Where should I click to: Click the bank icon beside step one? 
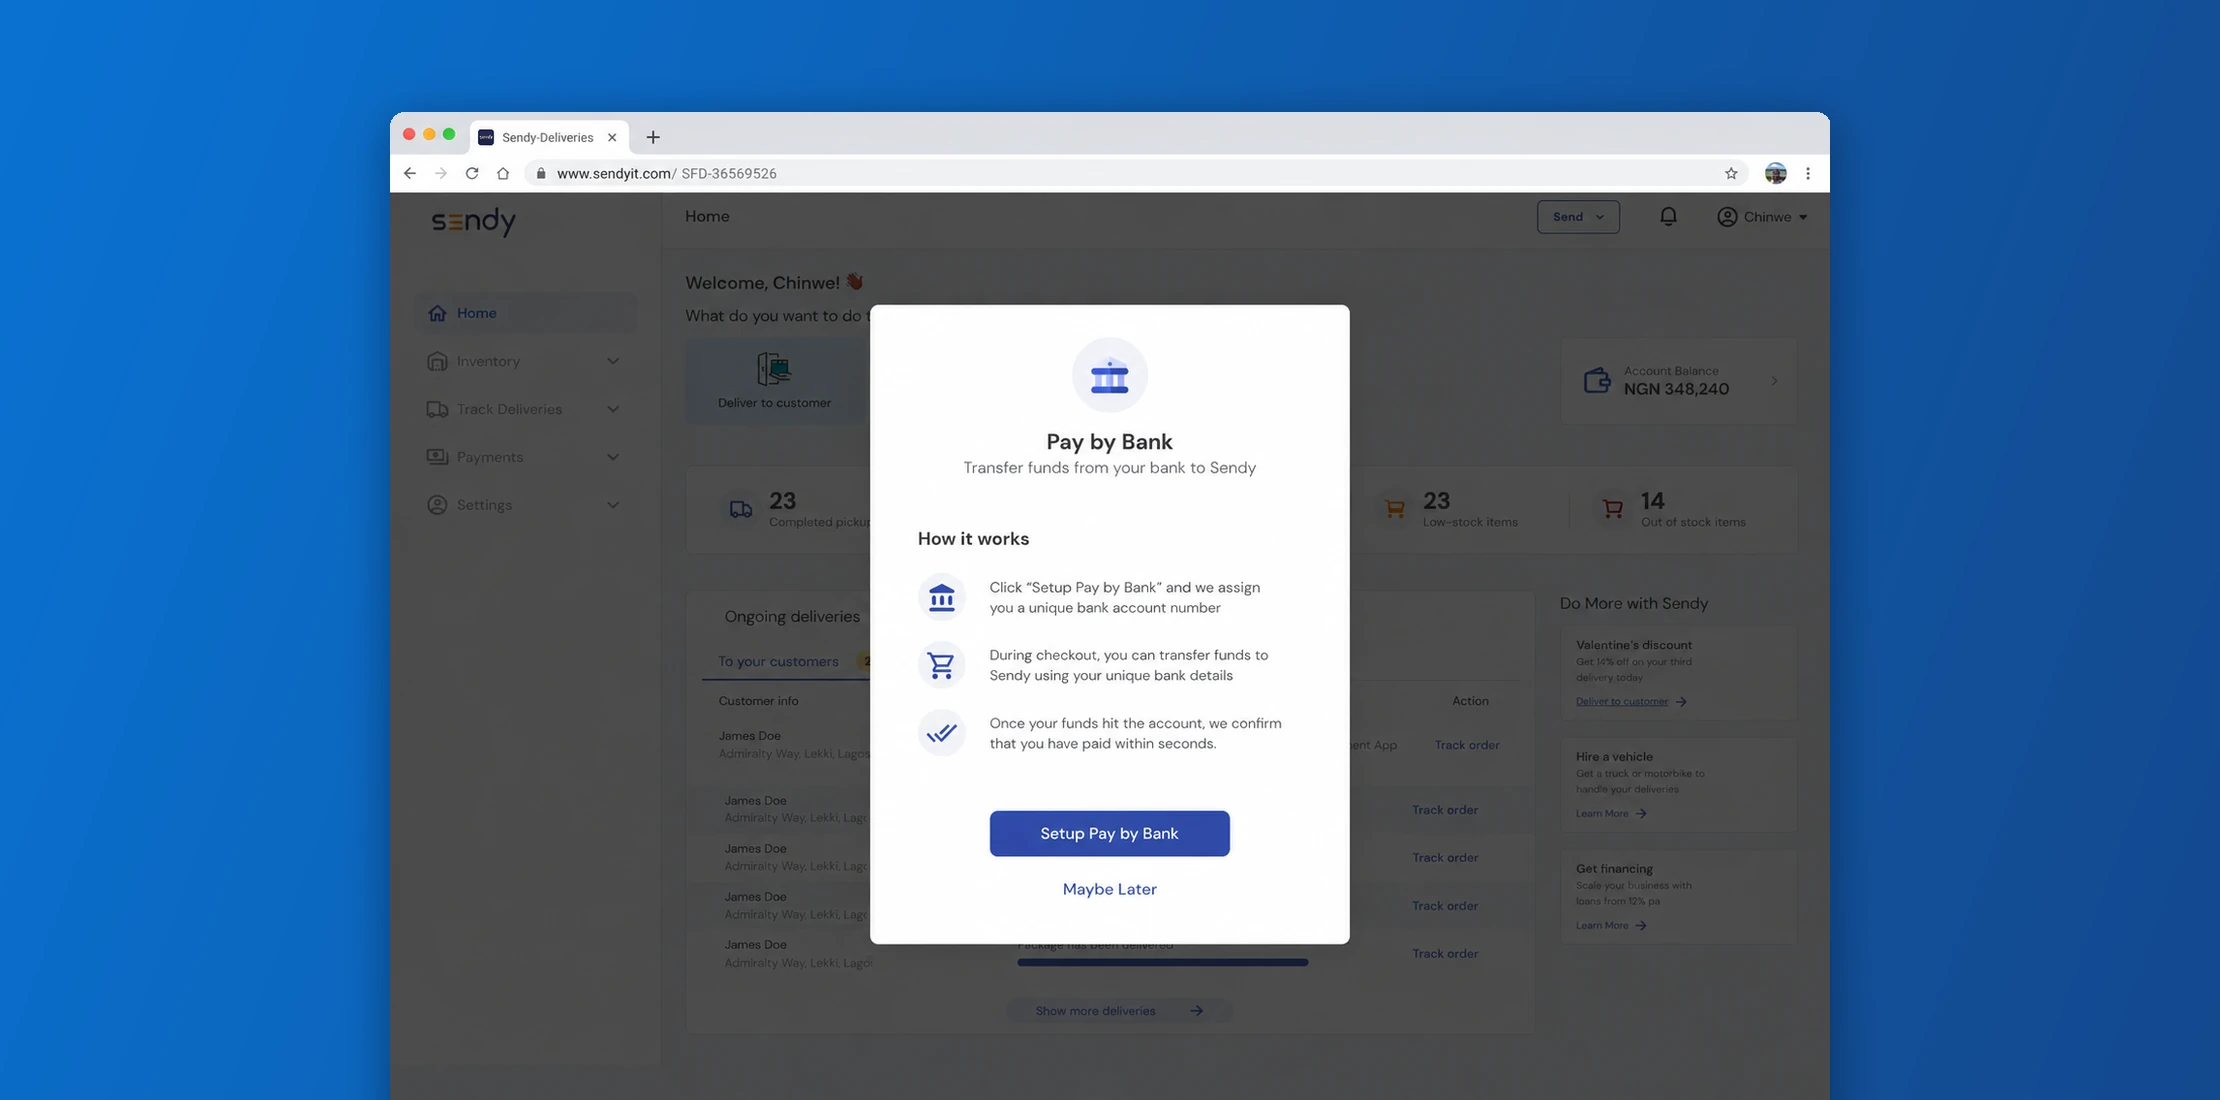coord(941,597)
